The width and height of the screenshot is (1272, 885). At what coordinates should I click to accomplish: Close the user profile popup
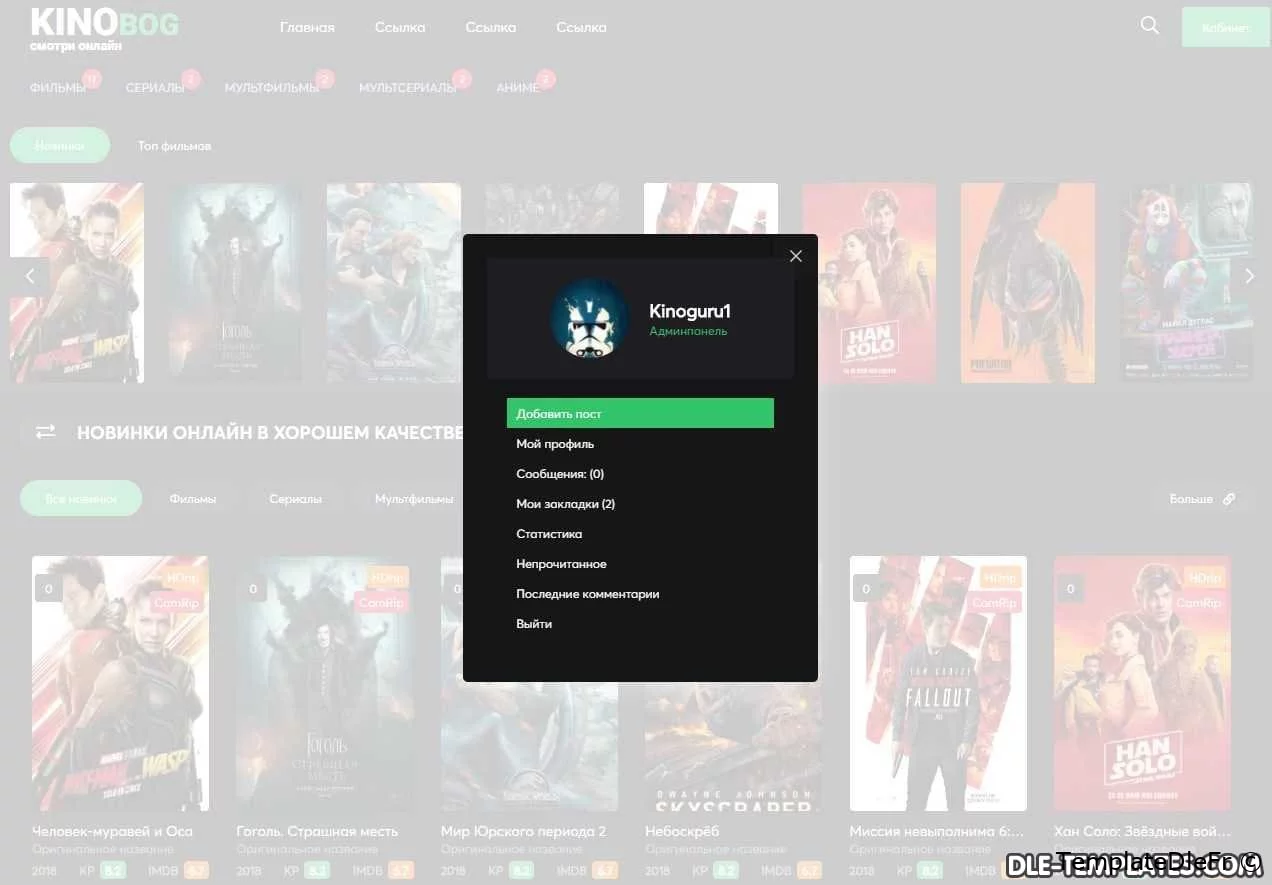pyautogui.click(x=796, y=256)
